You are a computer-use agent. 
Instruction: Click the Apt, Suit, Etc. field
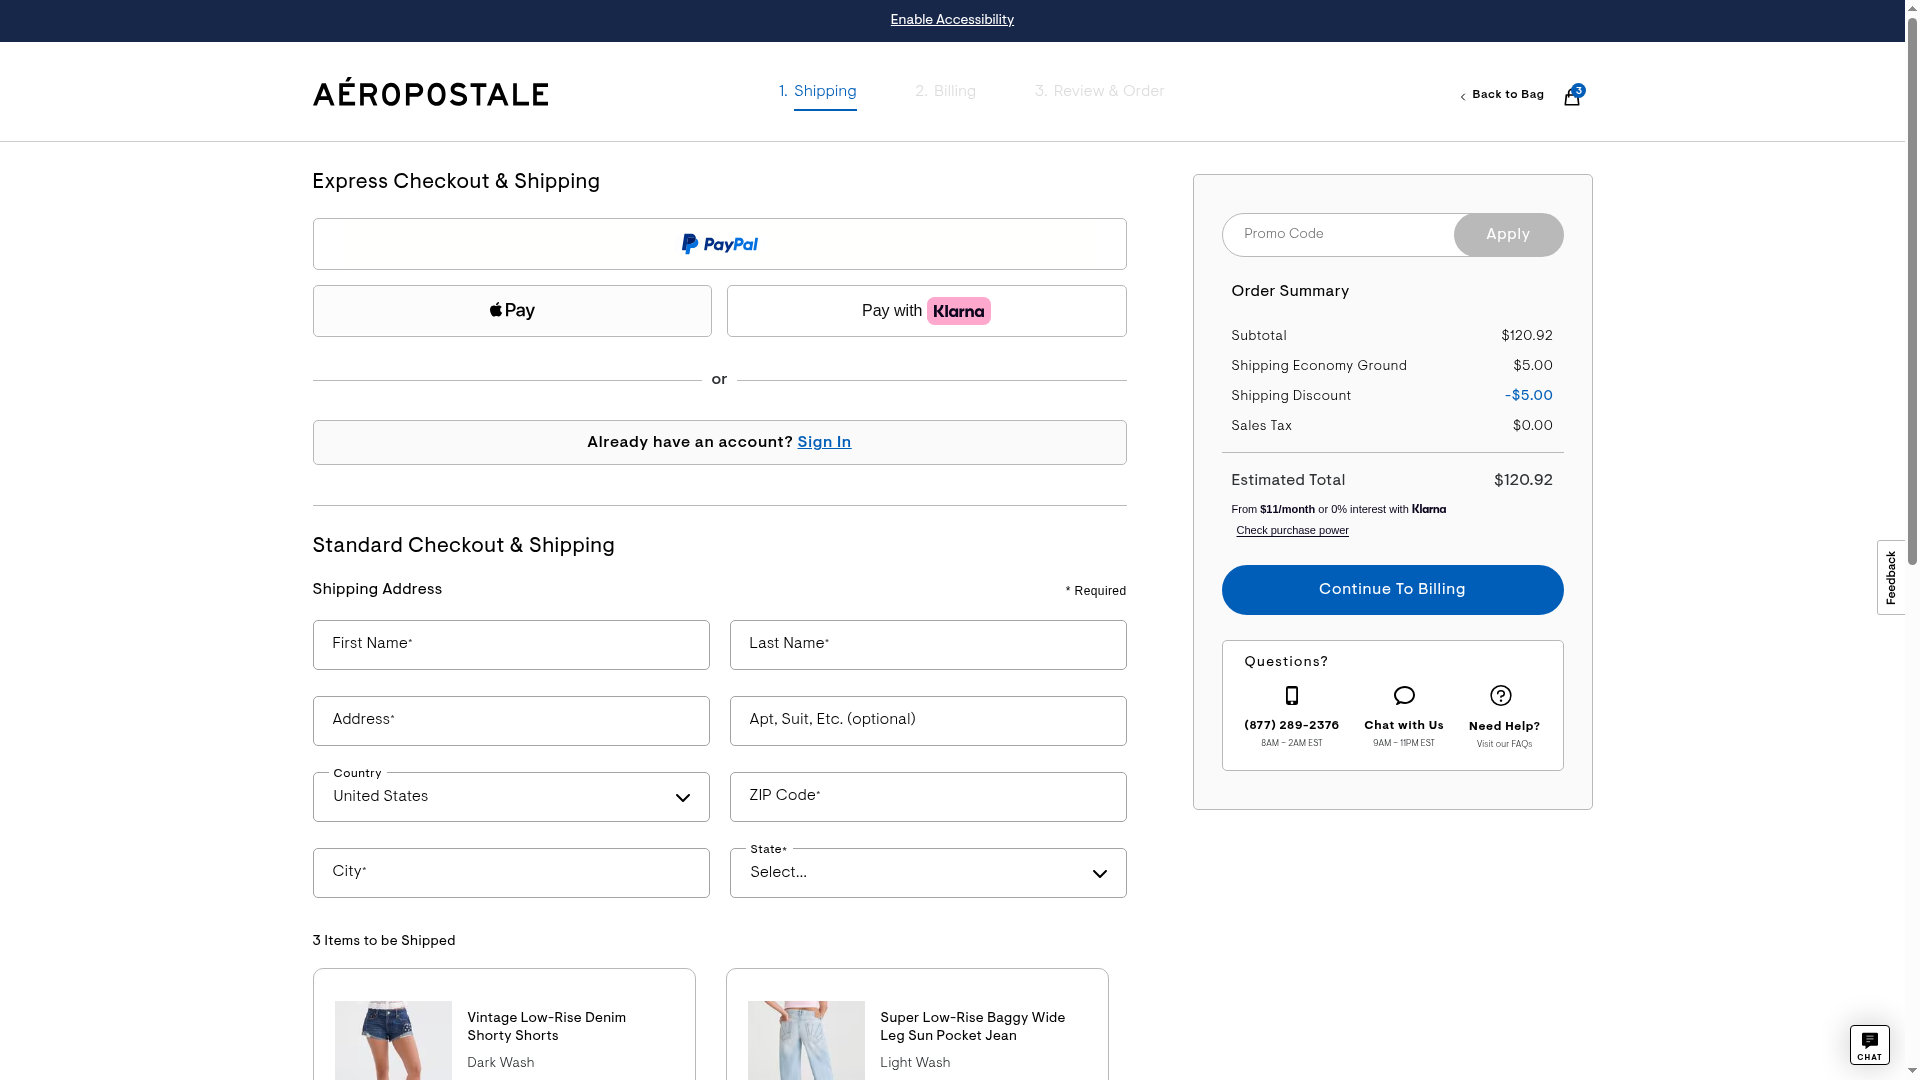tap(928, 721)
